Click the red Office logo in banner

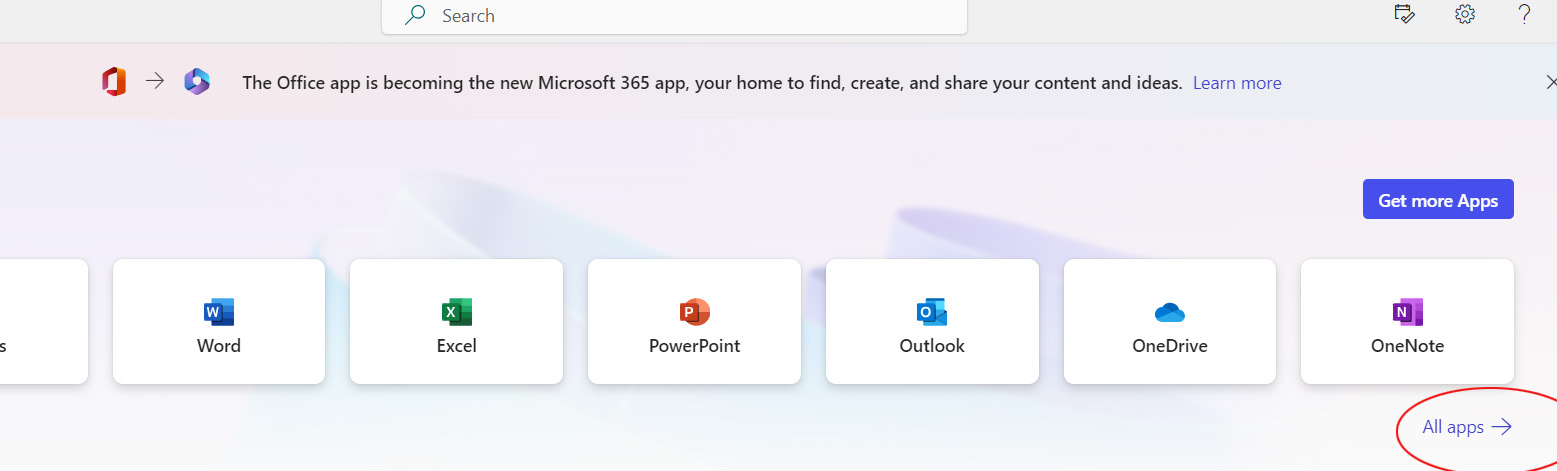point(114,82)
